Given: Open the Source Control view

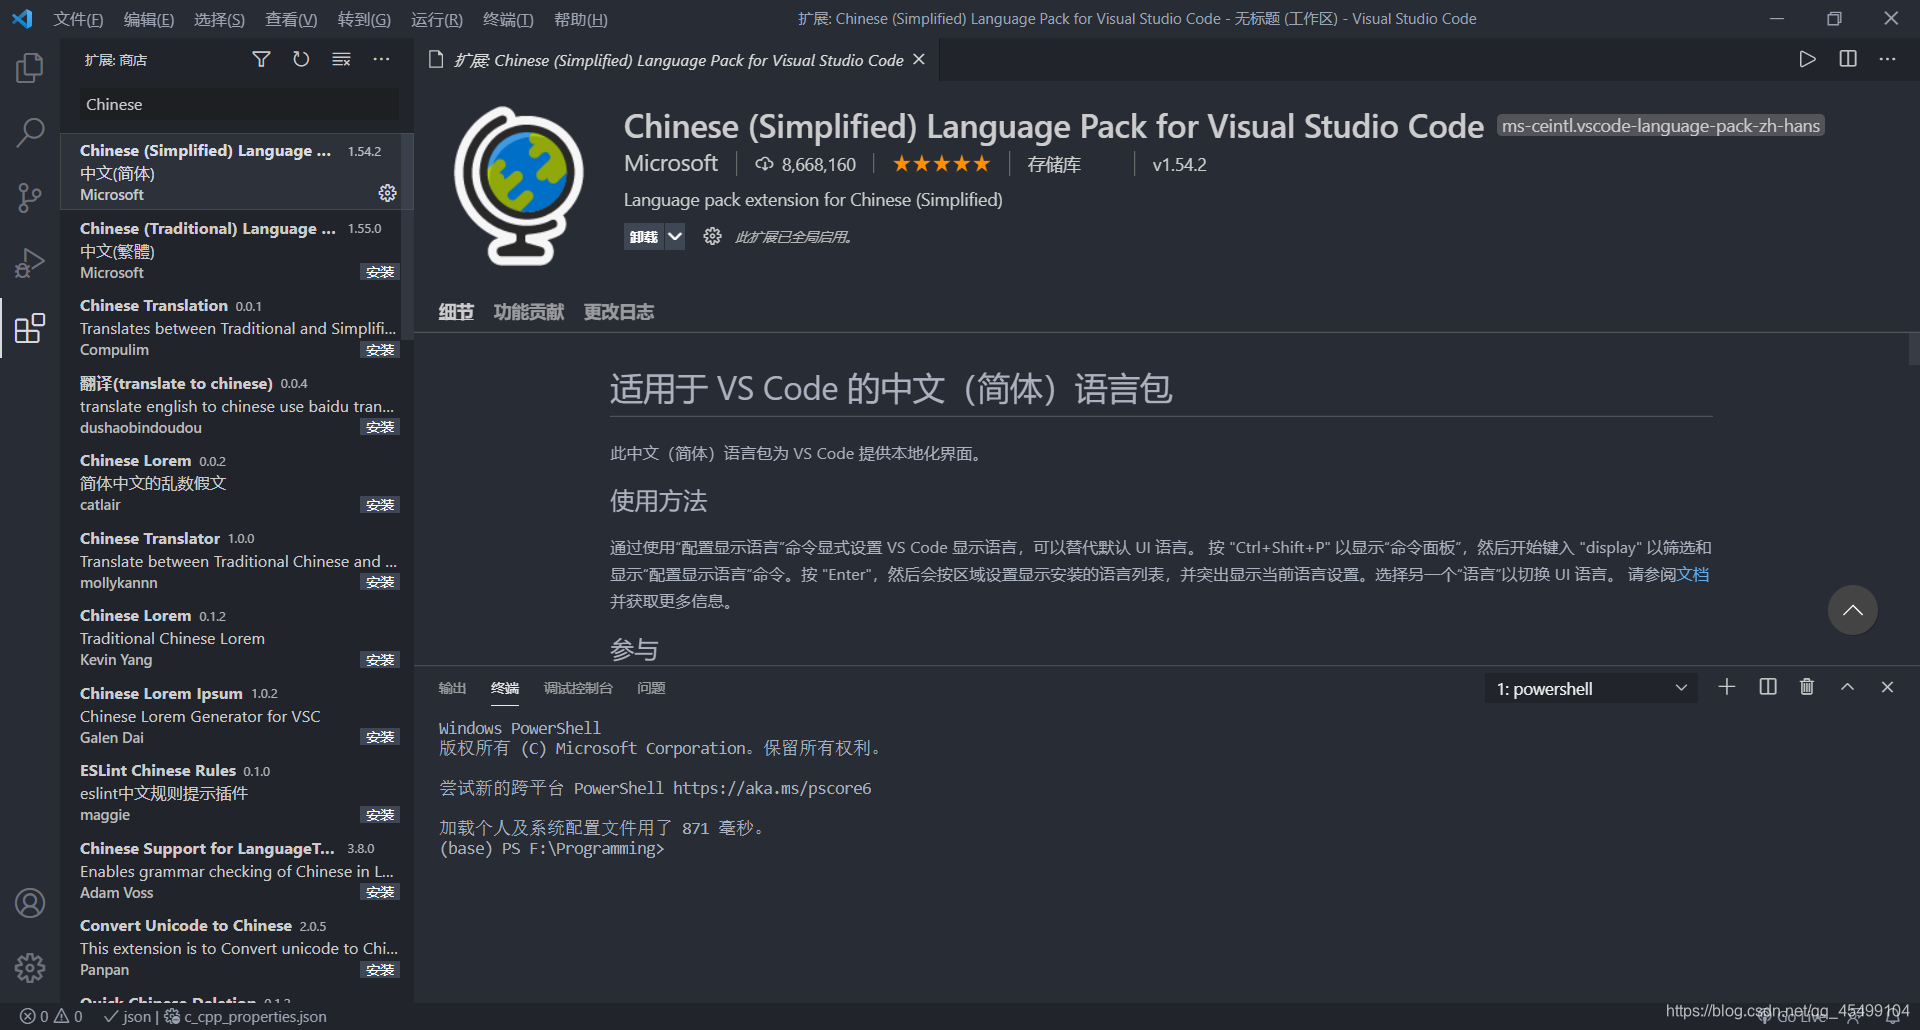Looking at the screenshot, I should pyautogui.click(x=30, y=197).
